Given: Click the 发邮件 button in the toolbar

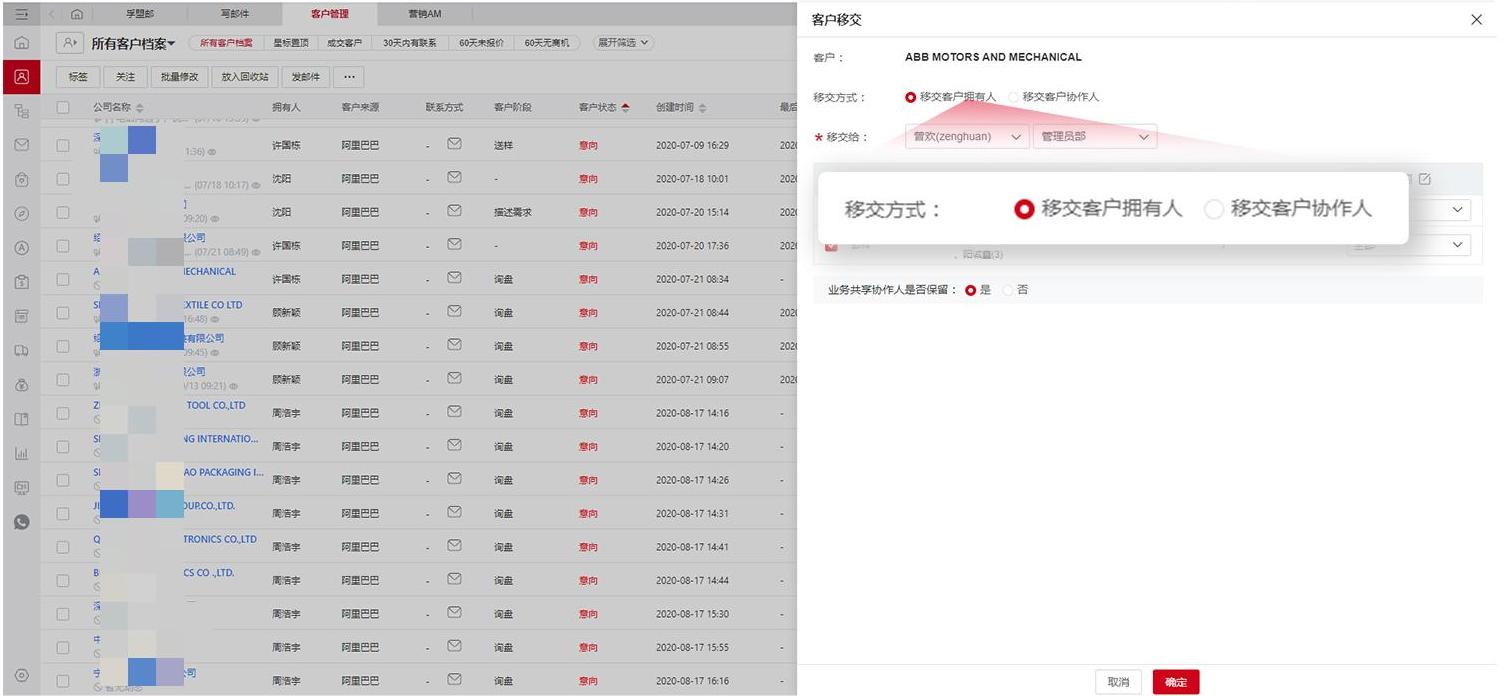Looking at the screenshot, I should pyautogui.click(x=304, y=76).
